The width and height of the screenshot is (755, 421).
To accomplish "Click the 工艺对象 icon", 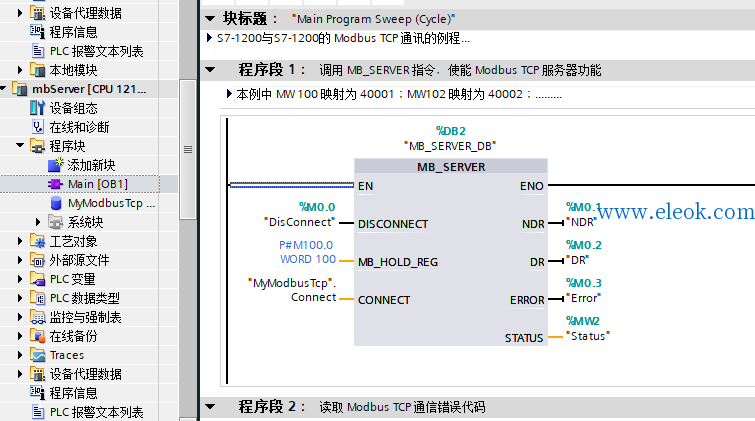I will pos(38,241).
